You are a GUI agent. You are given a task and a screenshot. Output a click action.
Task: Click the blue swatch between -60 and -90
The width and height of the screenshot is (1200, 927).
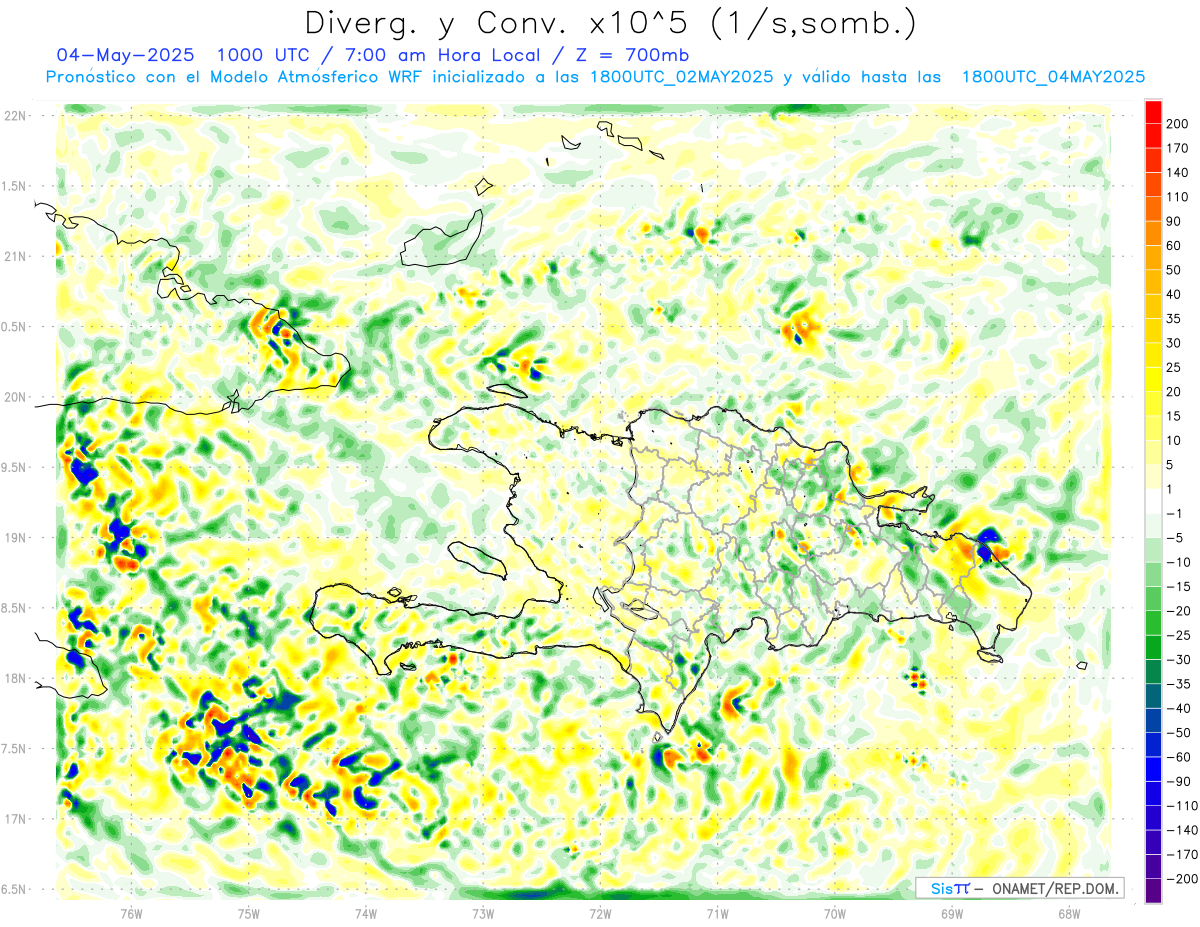[1153, 768]
